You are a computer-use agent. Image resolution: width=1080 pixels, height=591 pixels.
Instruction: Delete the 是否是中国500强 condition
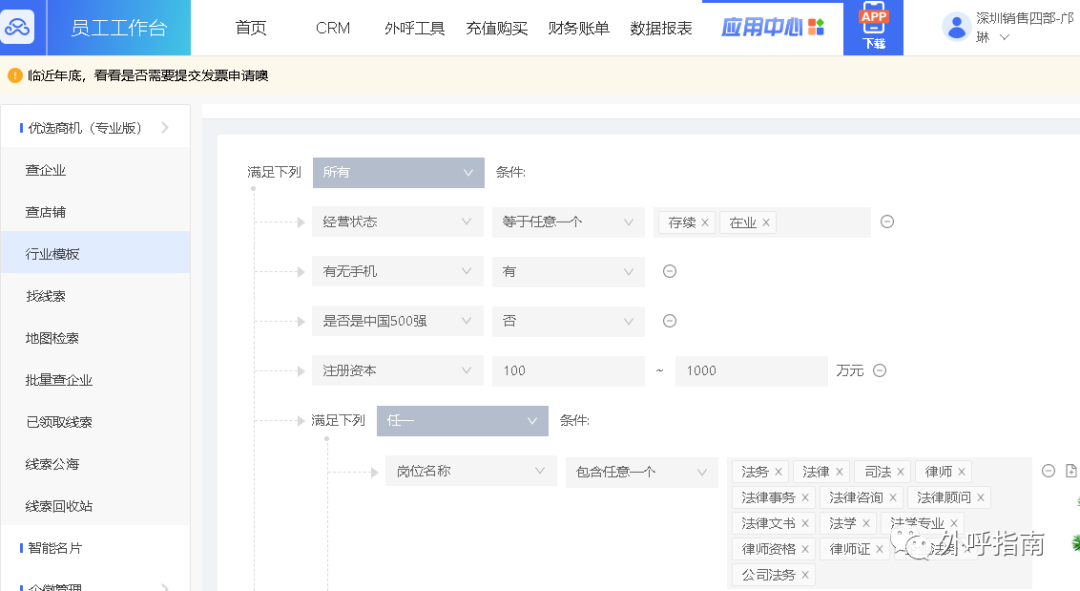tap(670, 321)
